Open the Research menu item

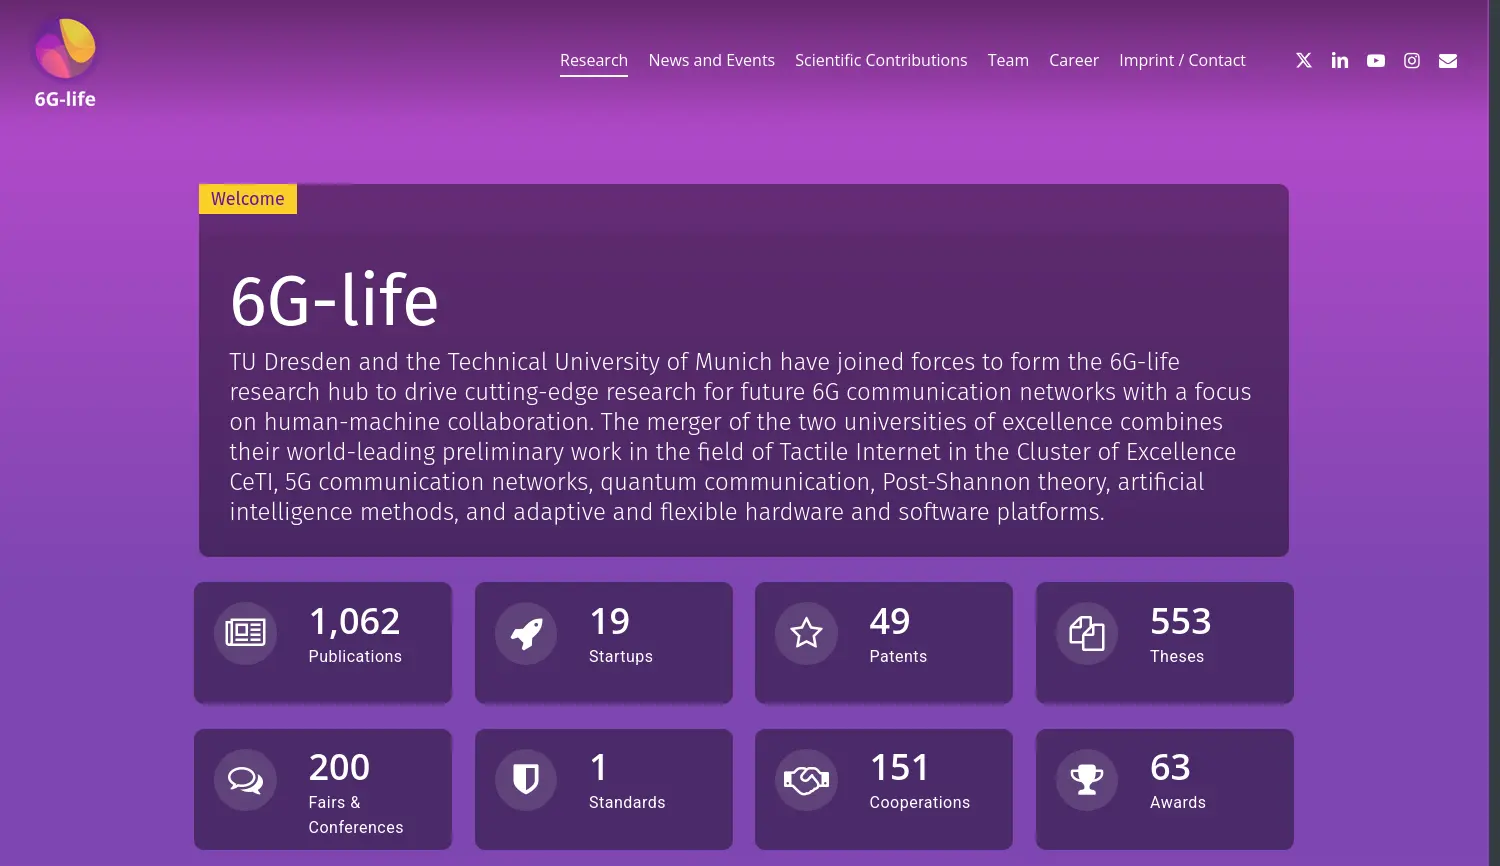click(594, 61)
